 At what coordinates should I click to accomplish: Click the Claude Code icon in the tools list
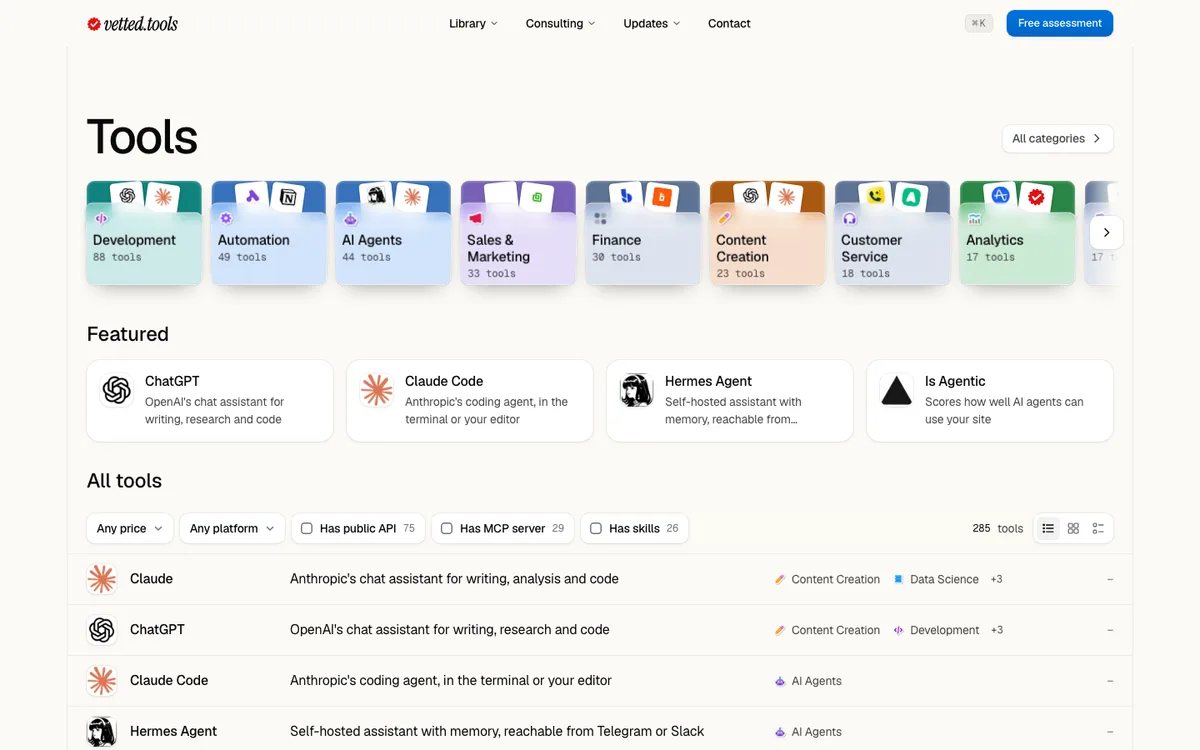(x=101, y=681)
